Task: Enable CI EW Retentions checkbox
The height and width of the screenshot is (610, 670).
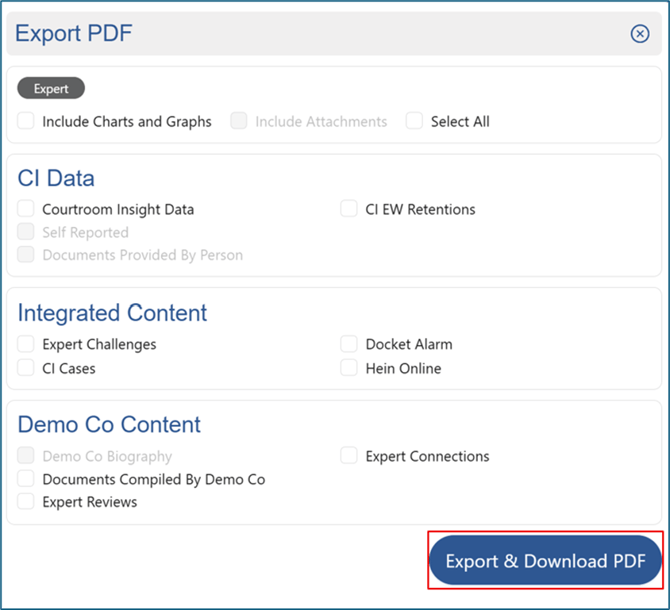Action: coord(349,209)
